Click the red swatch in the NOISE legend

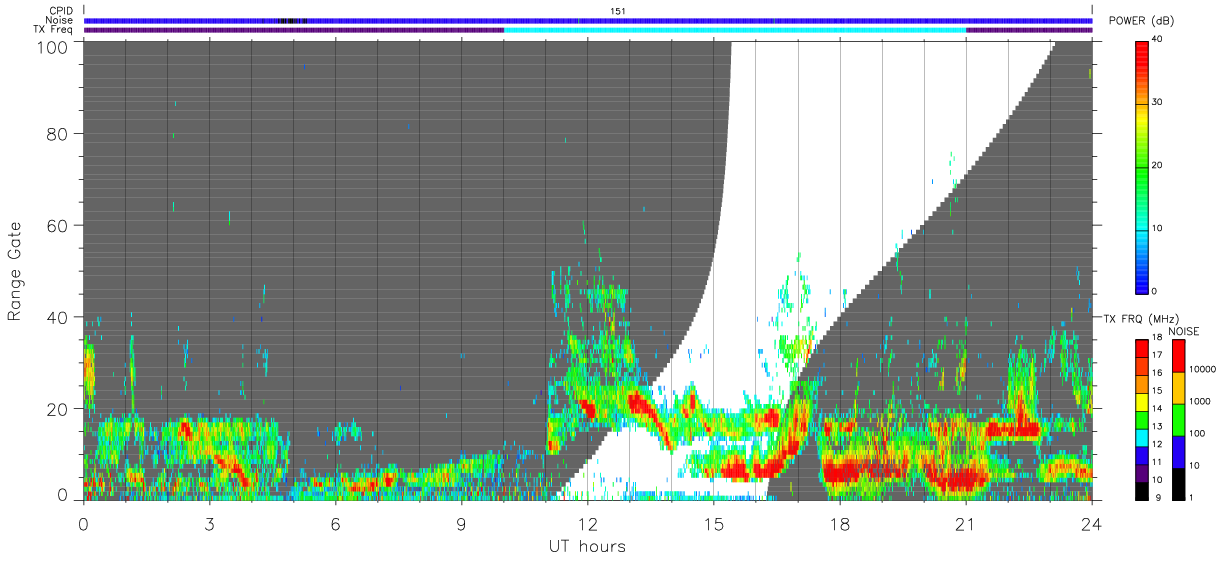coord(1178,356)
